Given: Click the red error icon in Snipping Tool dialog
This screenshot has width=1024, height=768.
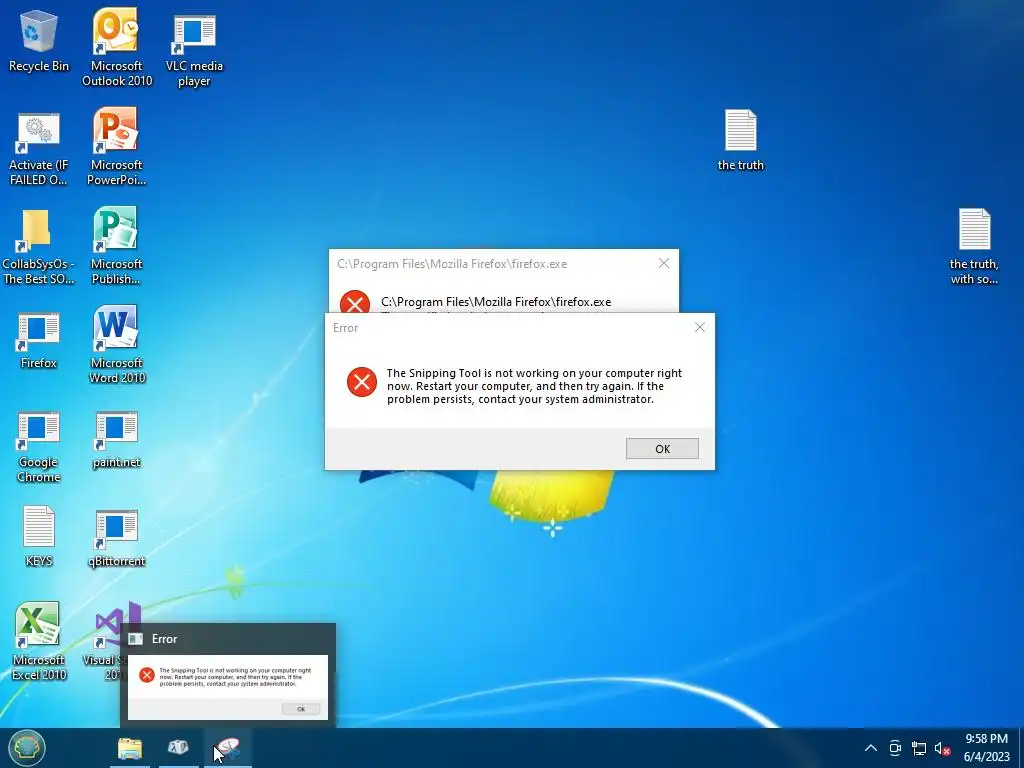Looking at the screenshot, I should pos(362,382).
